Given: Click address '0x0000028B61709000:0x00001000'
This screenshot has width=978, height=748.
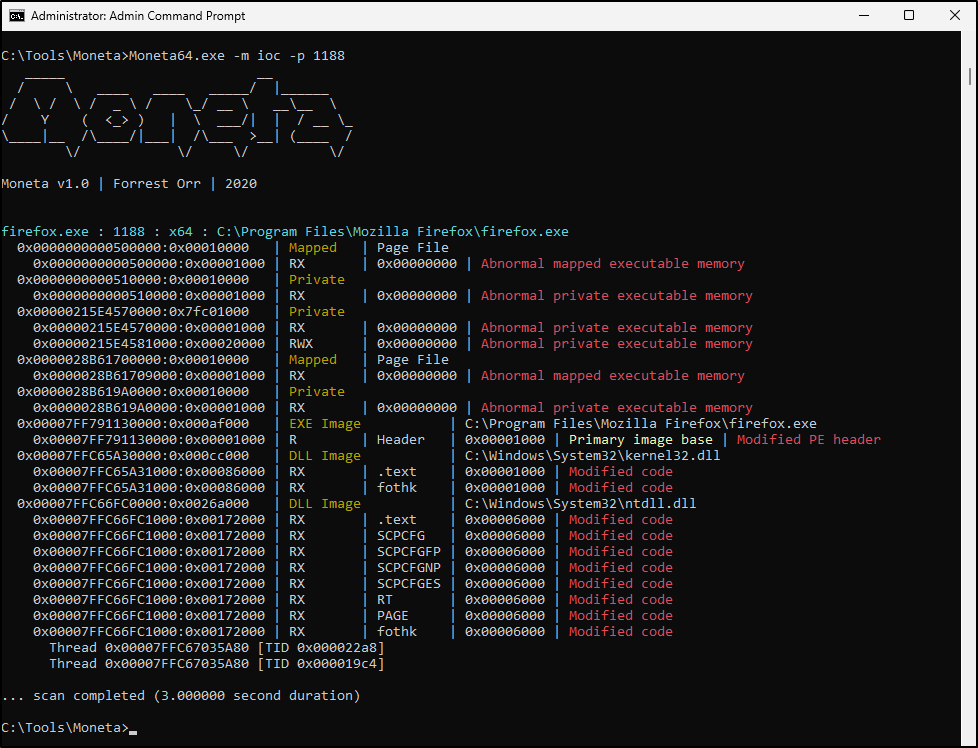Looking at the screenshot, I should (x=149, y=376).
